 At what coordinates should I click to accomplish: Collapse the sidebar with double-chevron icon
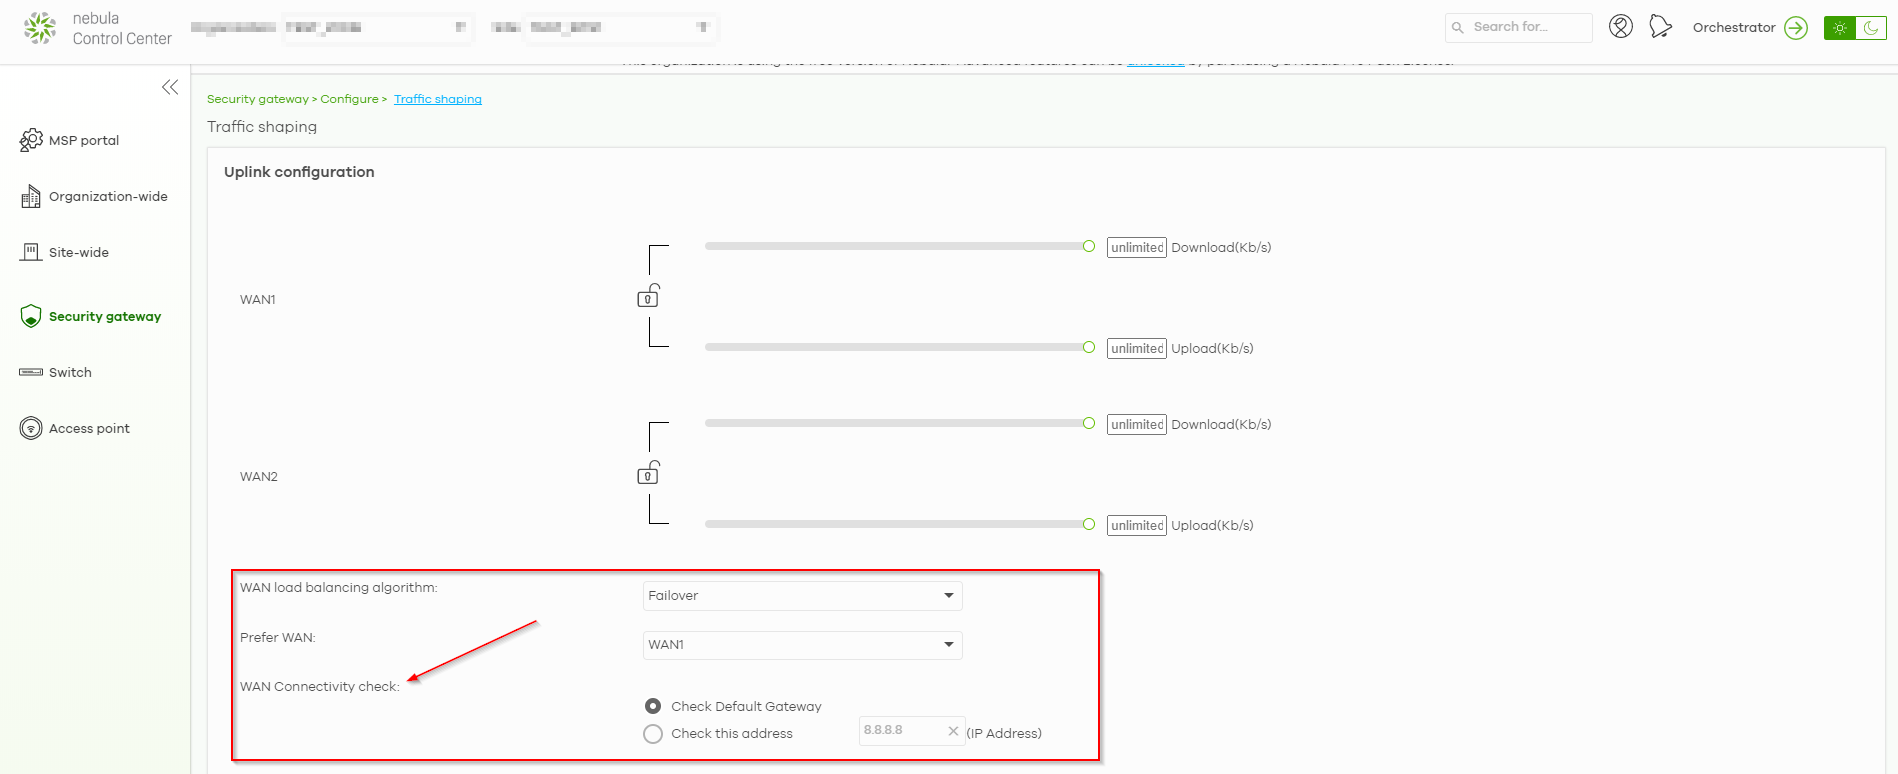click(170, 87)
